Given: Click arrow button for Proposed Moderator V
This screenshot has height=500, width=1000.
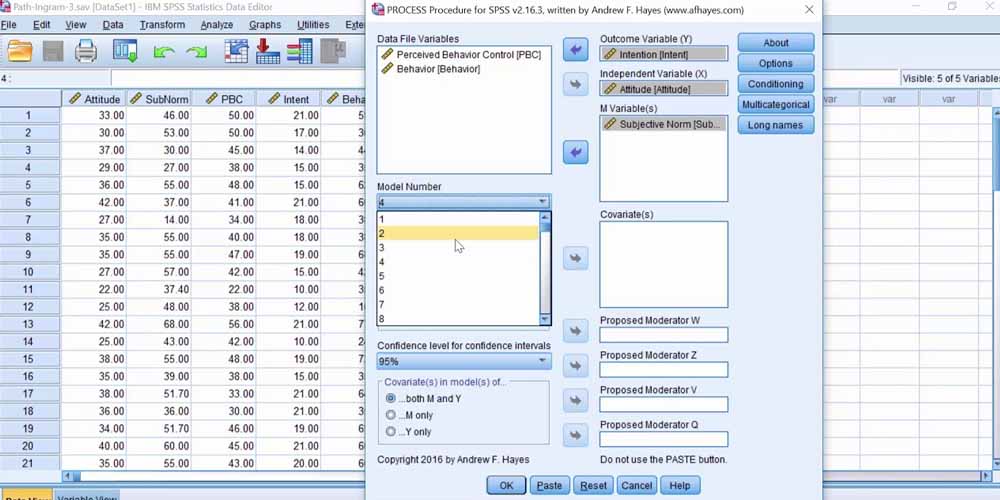Looking at the screenshot, I should (x=575, y=401).
